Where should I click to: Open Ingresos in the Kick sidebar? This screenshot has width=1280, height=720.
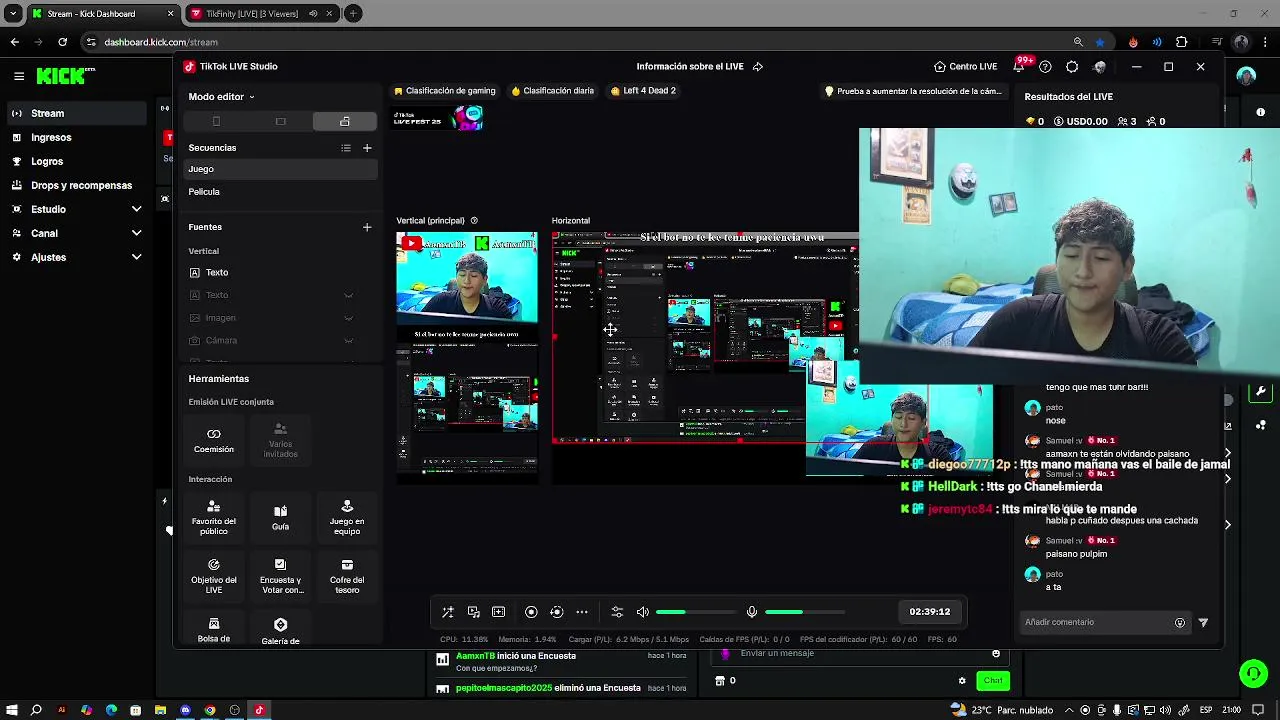click(x=77, y=137)
